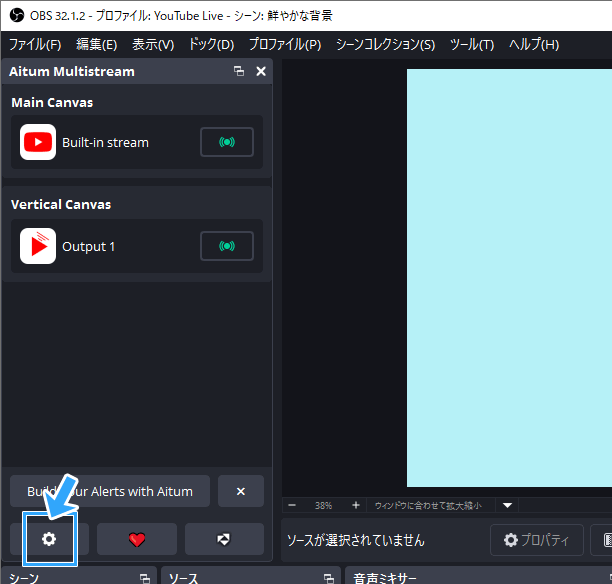Click the red heart donate button

click(137, 539)
